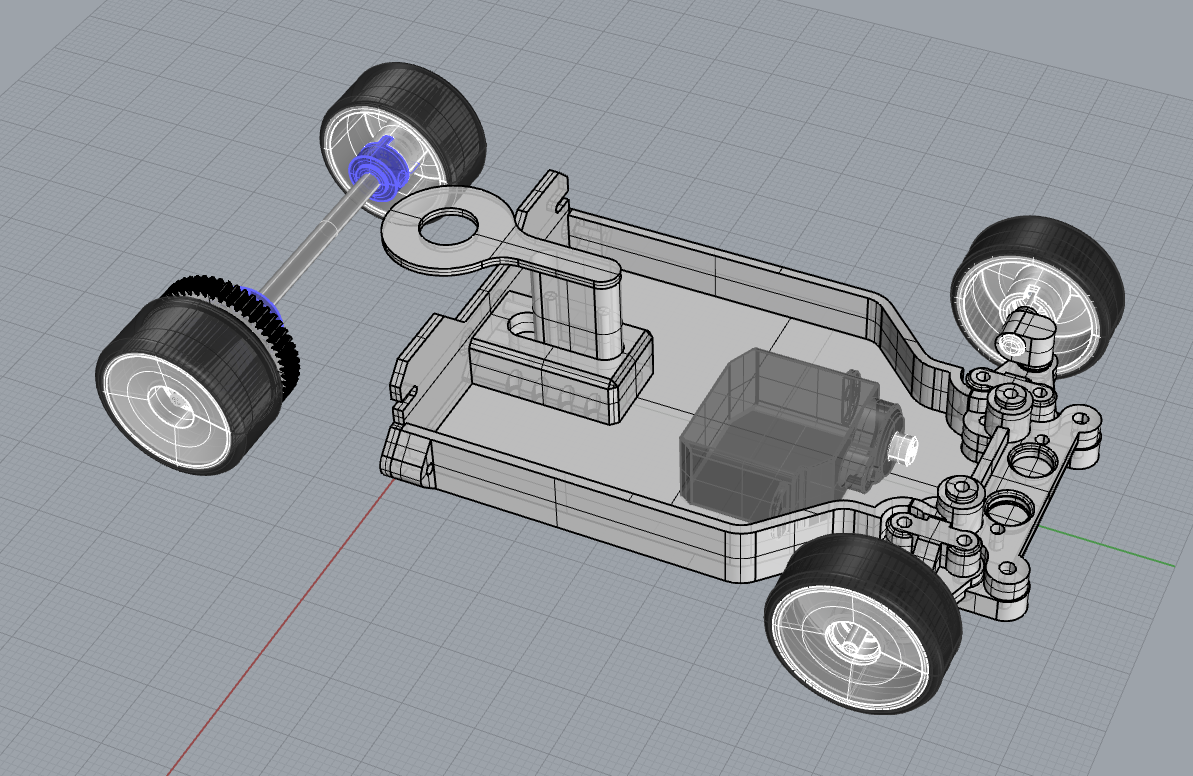This screenshot has width=1193, height=776.
Task: Select the steering knuckle at far front wheel
Action: (x=1027, y=339)
